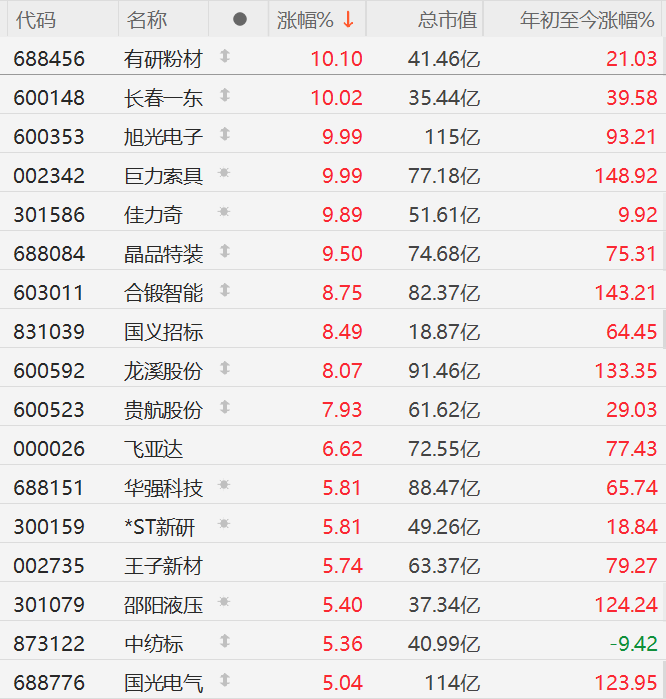Click the marker icon beside 贵航股份
Image resolution: width=666 pixels, height=699 pixels.
click(x=225, y=407)
